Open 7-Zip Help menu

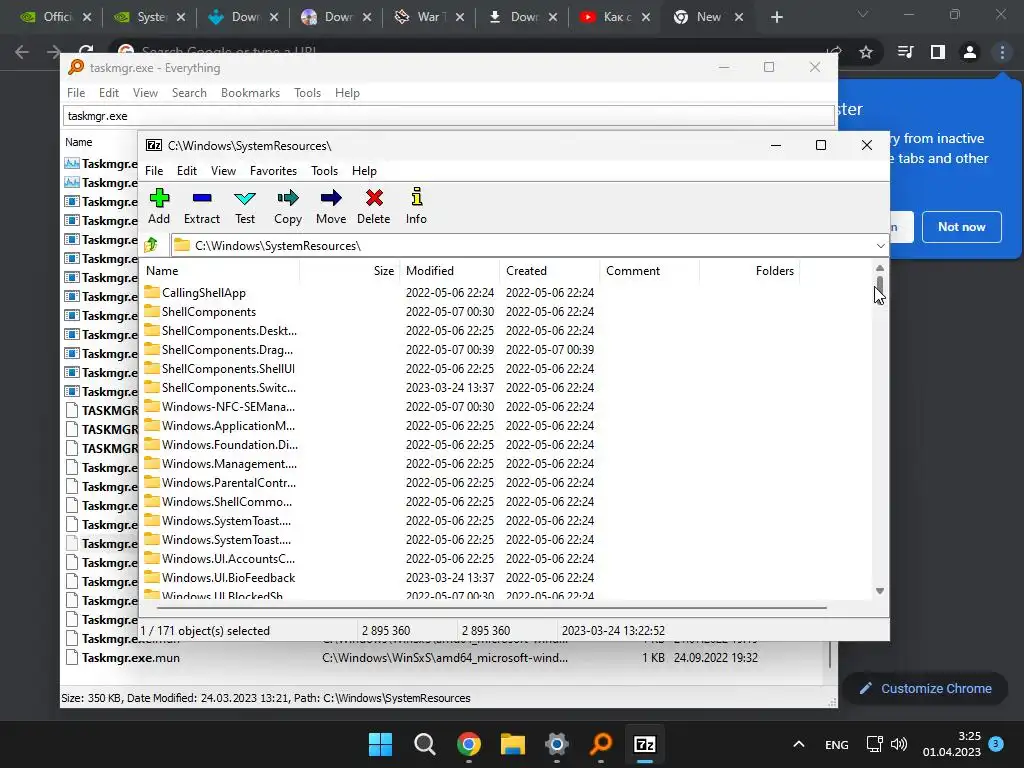[x=364, y=170]
